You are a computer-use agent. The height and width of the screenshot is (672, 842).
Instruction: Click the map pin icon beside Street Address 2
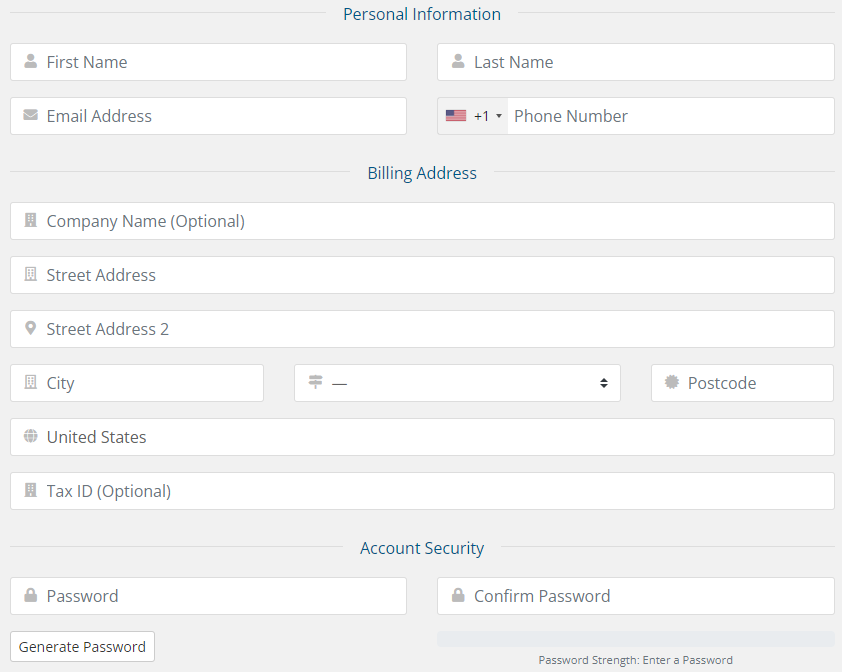30,329
